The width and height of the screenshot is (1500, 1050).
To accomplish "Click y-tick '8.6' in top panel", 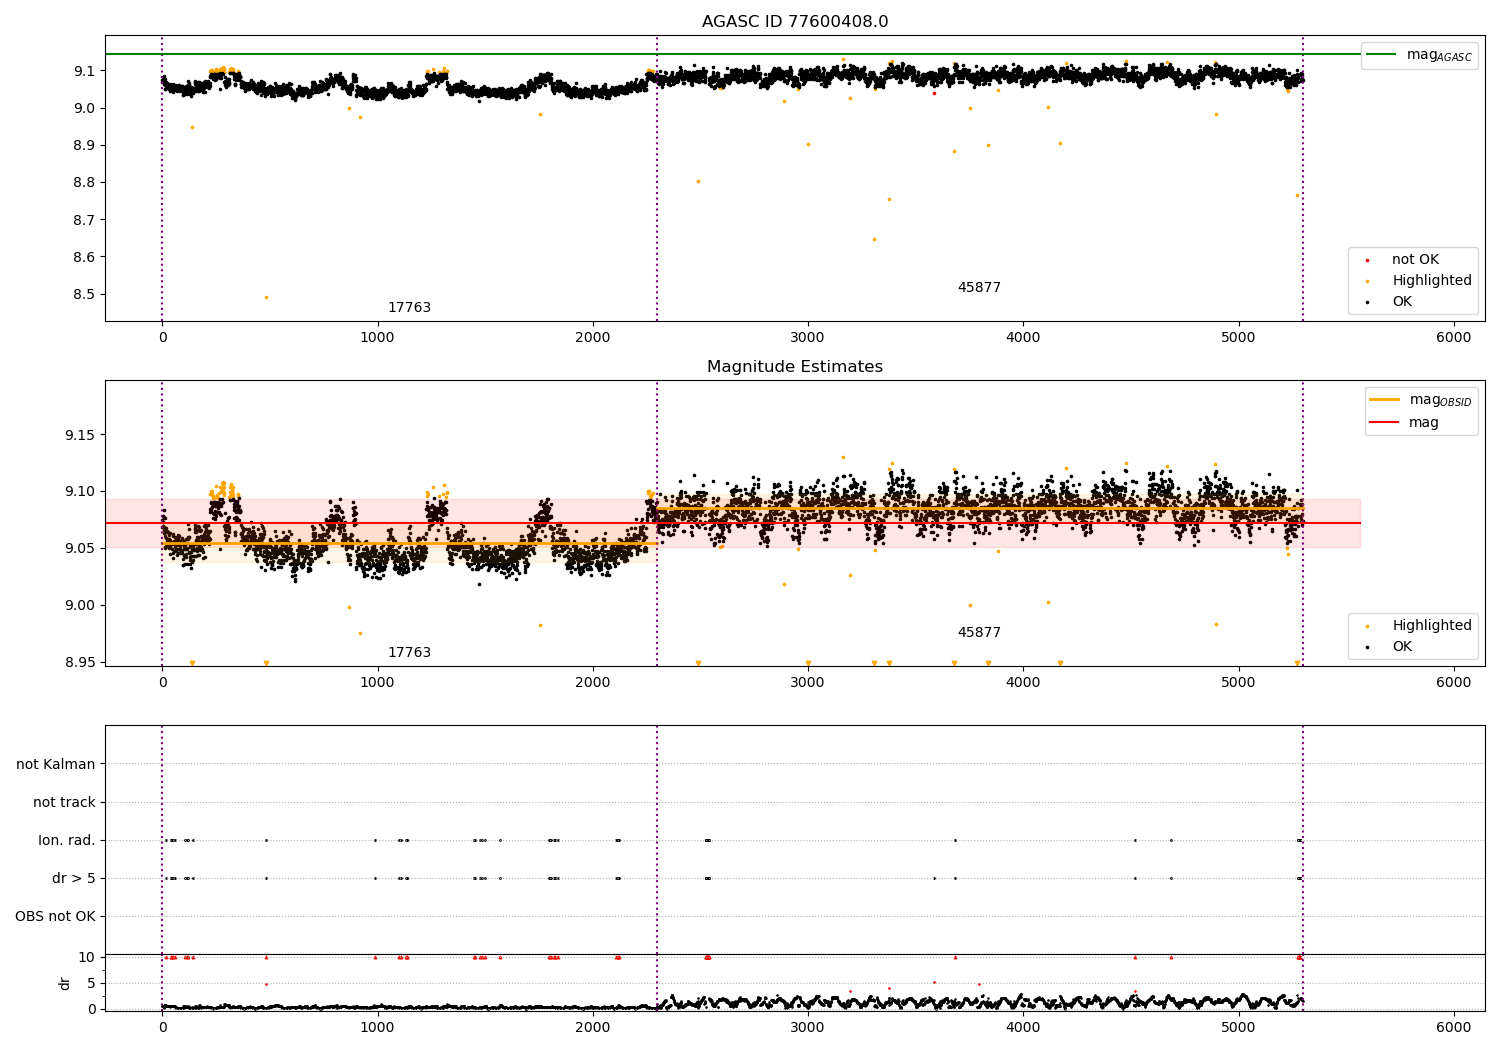I will (x=83, y=258).
